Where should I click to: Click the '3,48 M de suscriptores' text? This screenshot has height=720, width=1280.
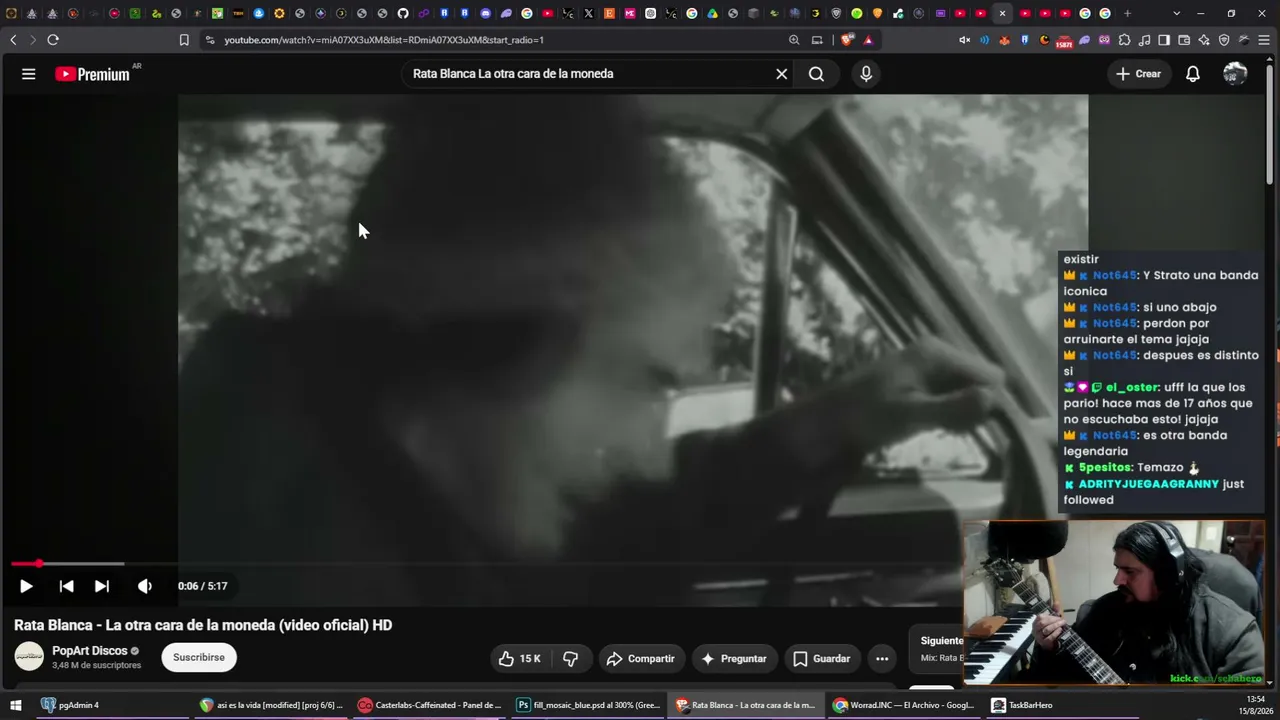96,666
